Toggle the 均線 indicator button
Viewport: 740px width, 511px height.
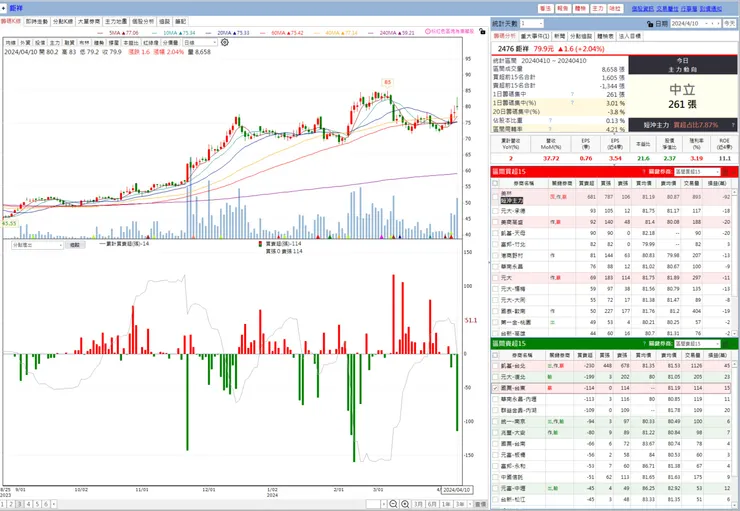[x=11, y=42]
